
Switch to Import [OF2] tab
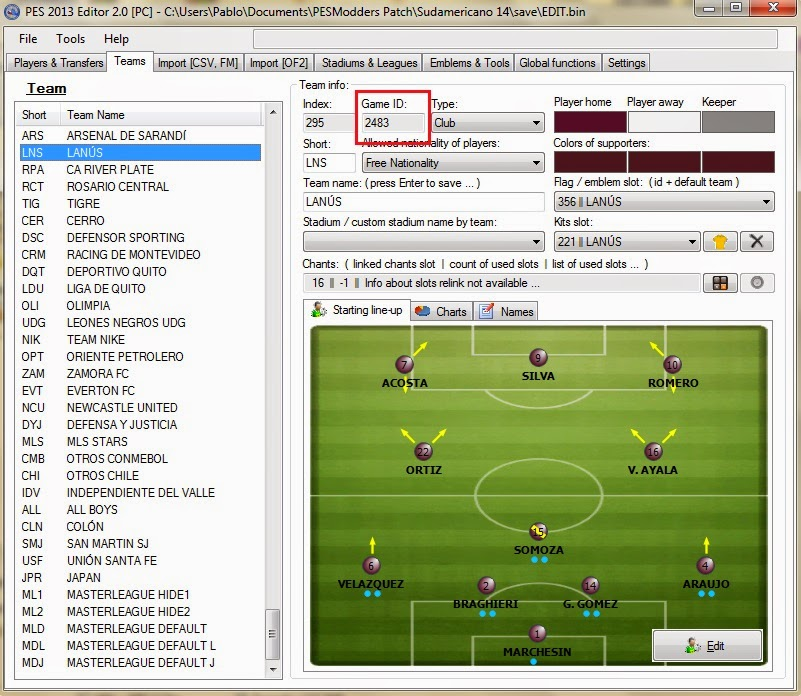coord(279,63)
